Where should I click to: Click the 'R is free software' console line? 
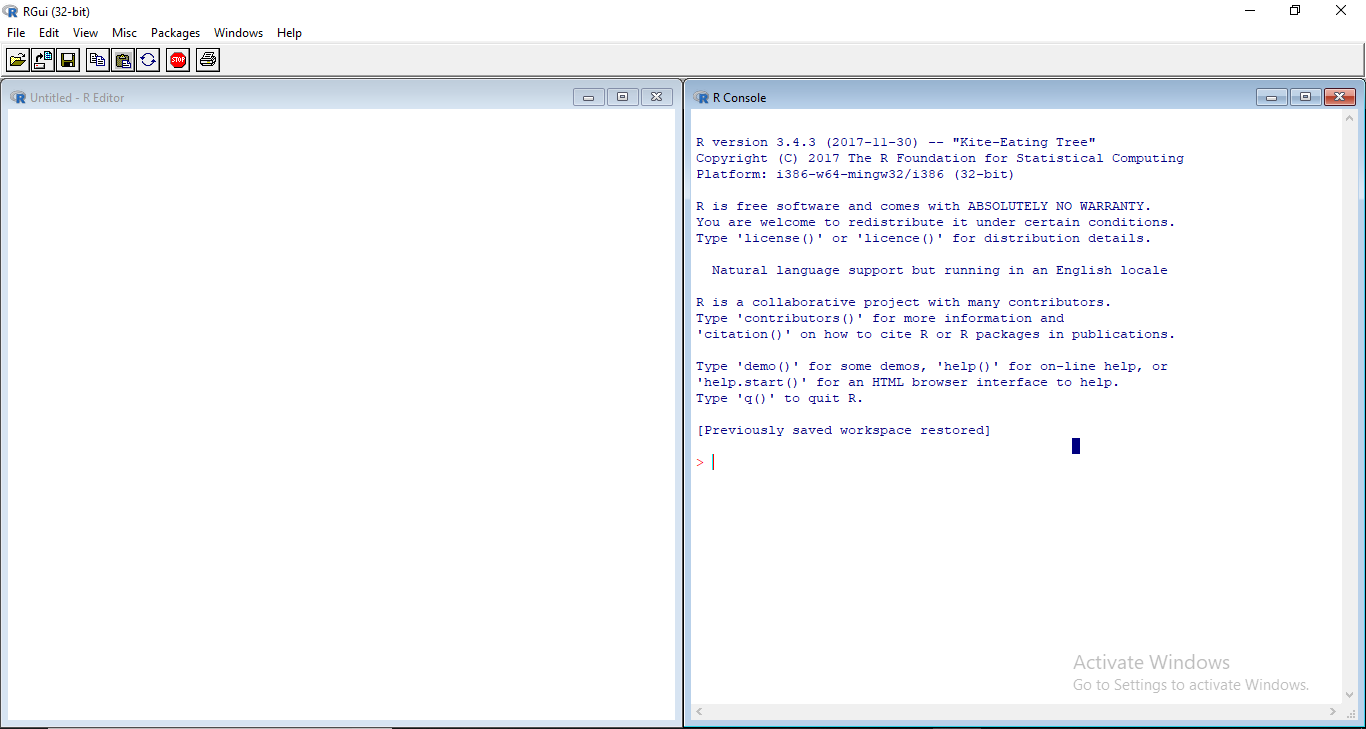click(923, 206)
